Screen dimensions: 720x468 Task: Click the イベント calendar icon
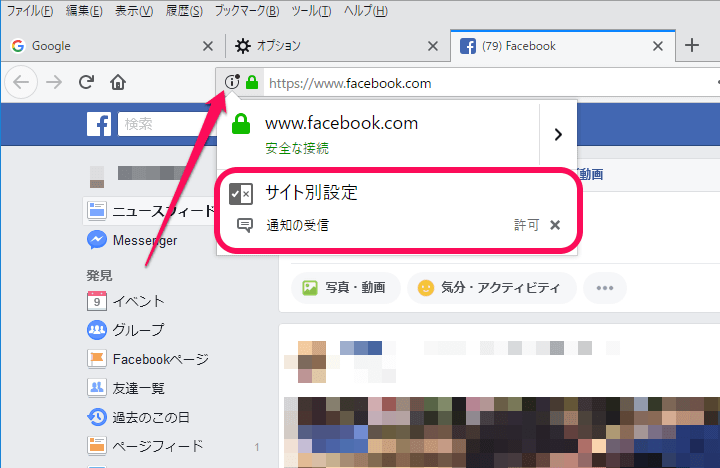coord(97,301)
